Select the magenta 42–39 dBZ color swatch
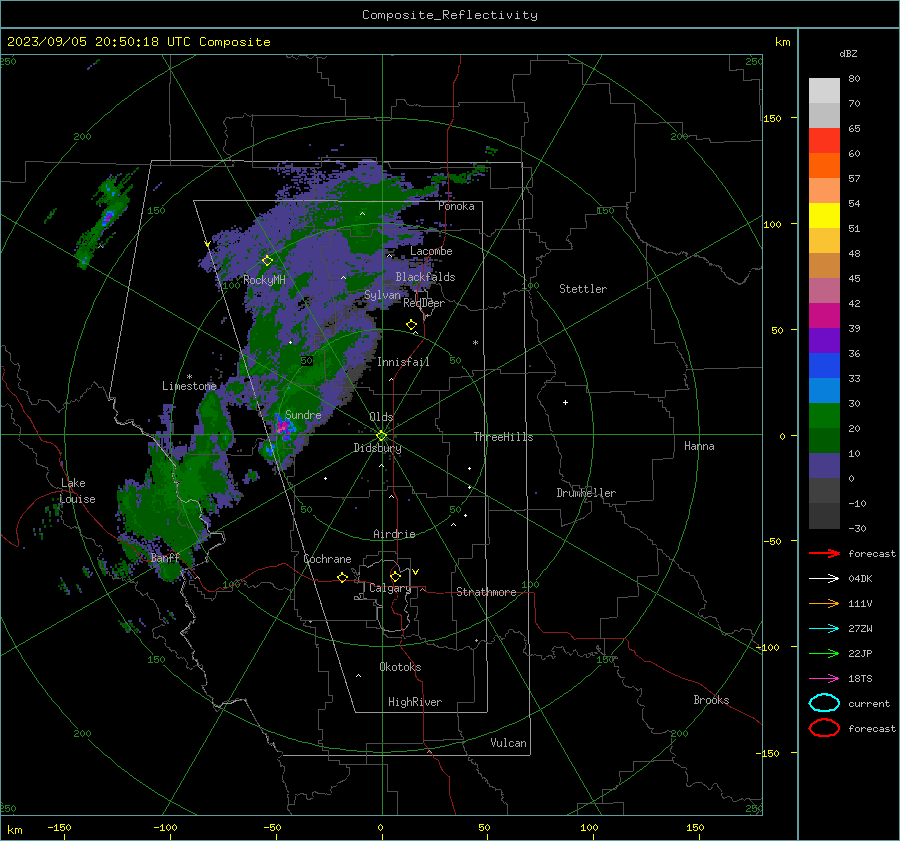Viewport: 900px width, 841px height. click(x=824, y=316)
